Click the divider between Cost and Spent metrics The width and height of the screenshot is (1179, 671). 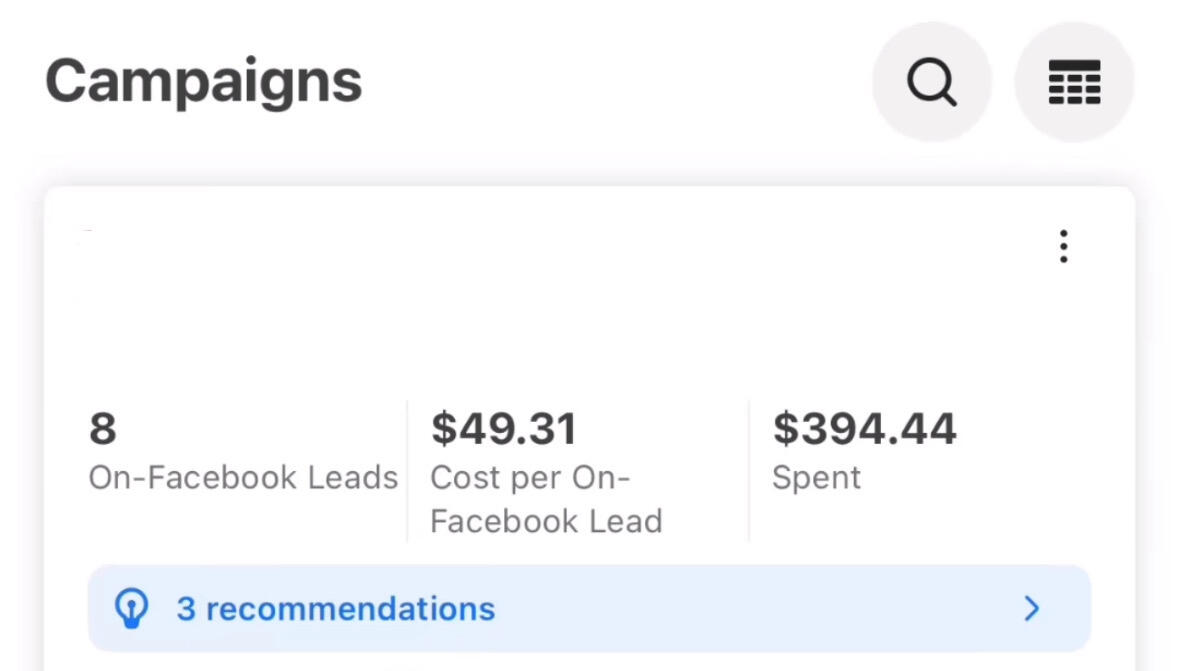749,471
